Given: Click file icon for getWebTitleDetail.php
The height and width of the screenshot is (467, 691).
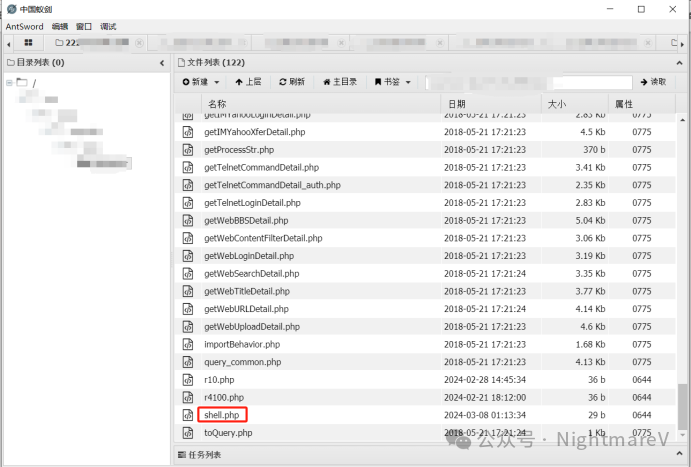Looking at the screenshot, I should tap(188, 291).
